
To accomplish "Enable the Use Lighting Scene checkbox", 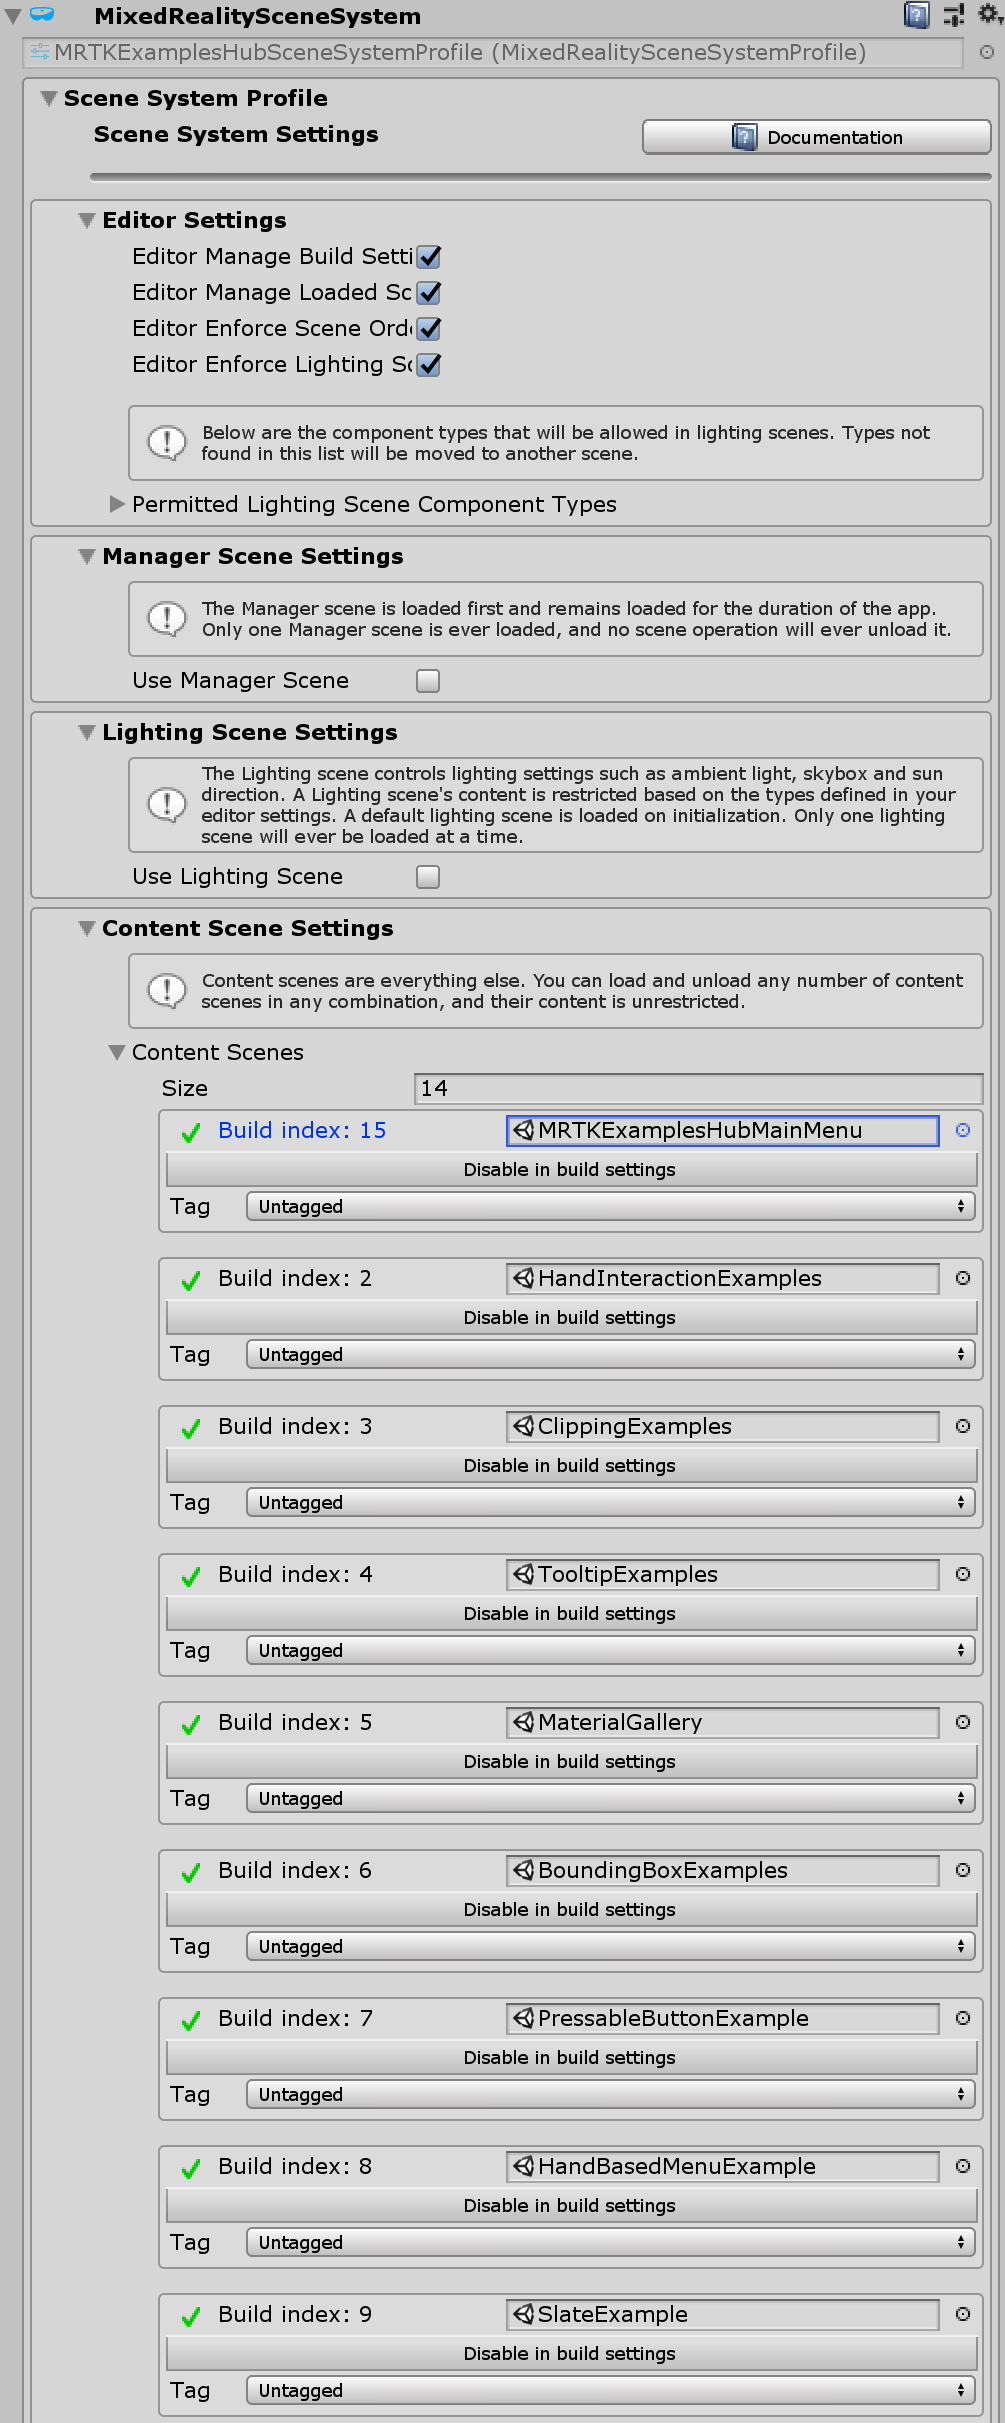I will pyautogui.click(x=428, y=877).
